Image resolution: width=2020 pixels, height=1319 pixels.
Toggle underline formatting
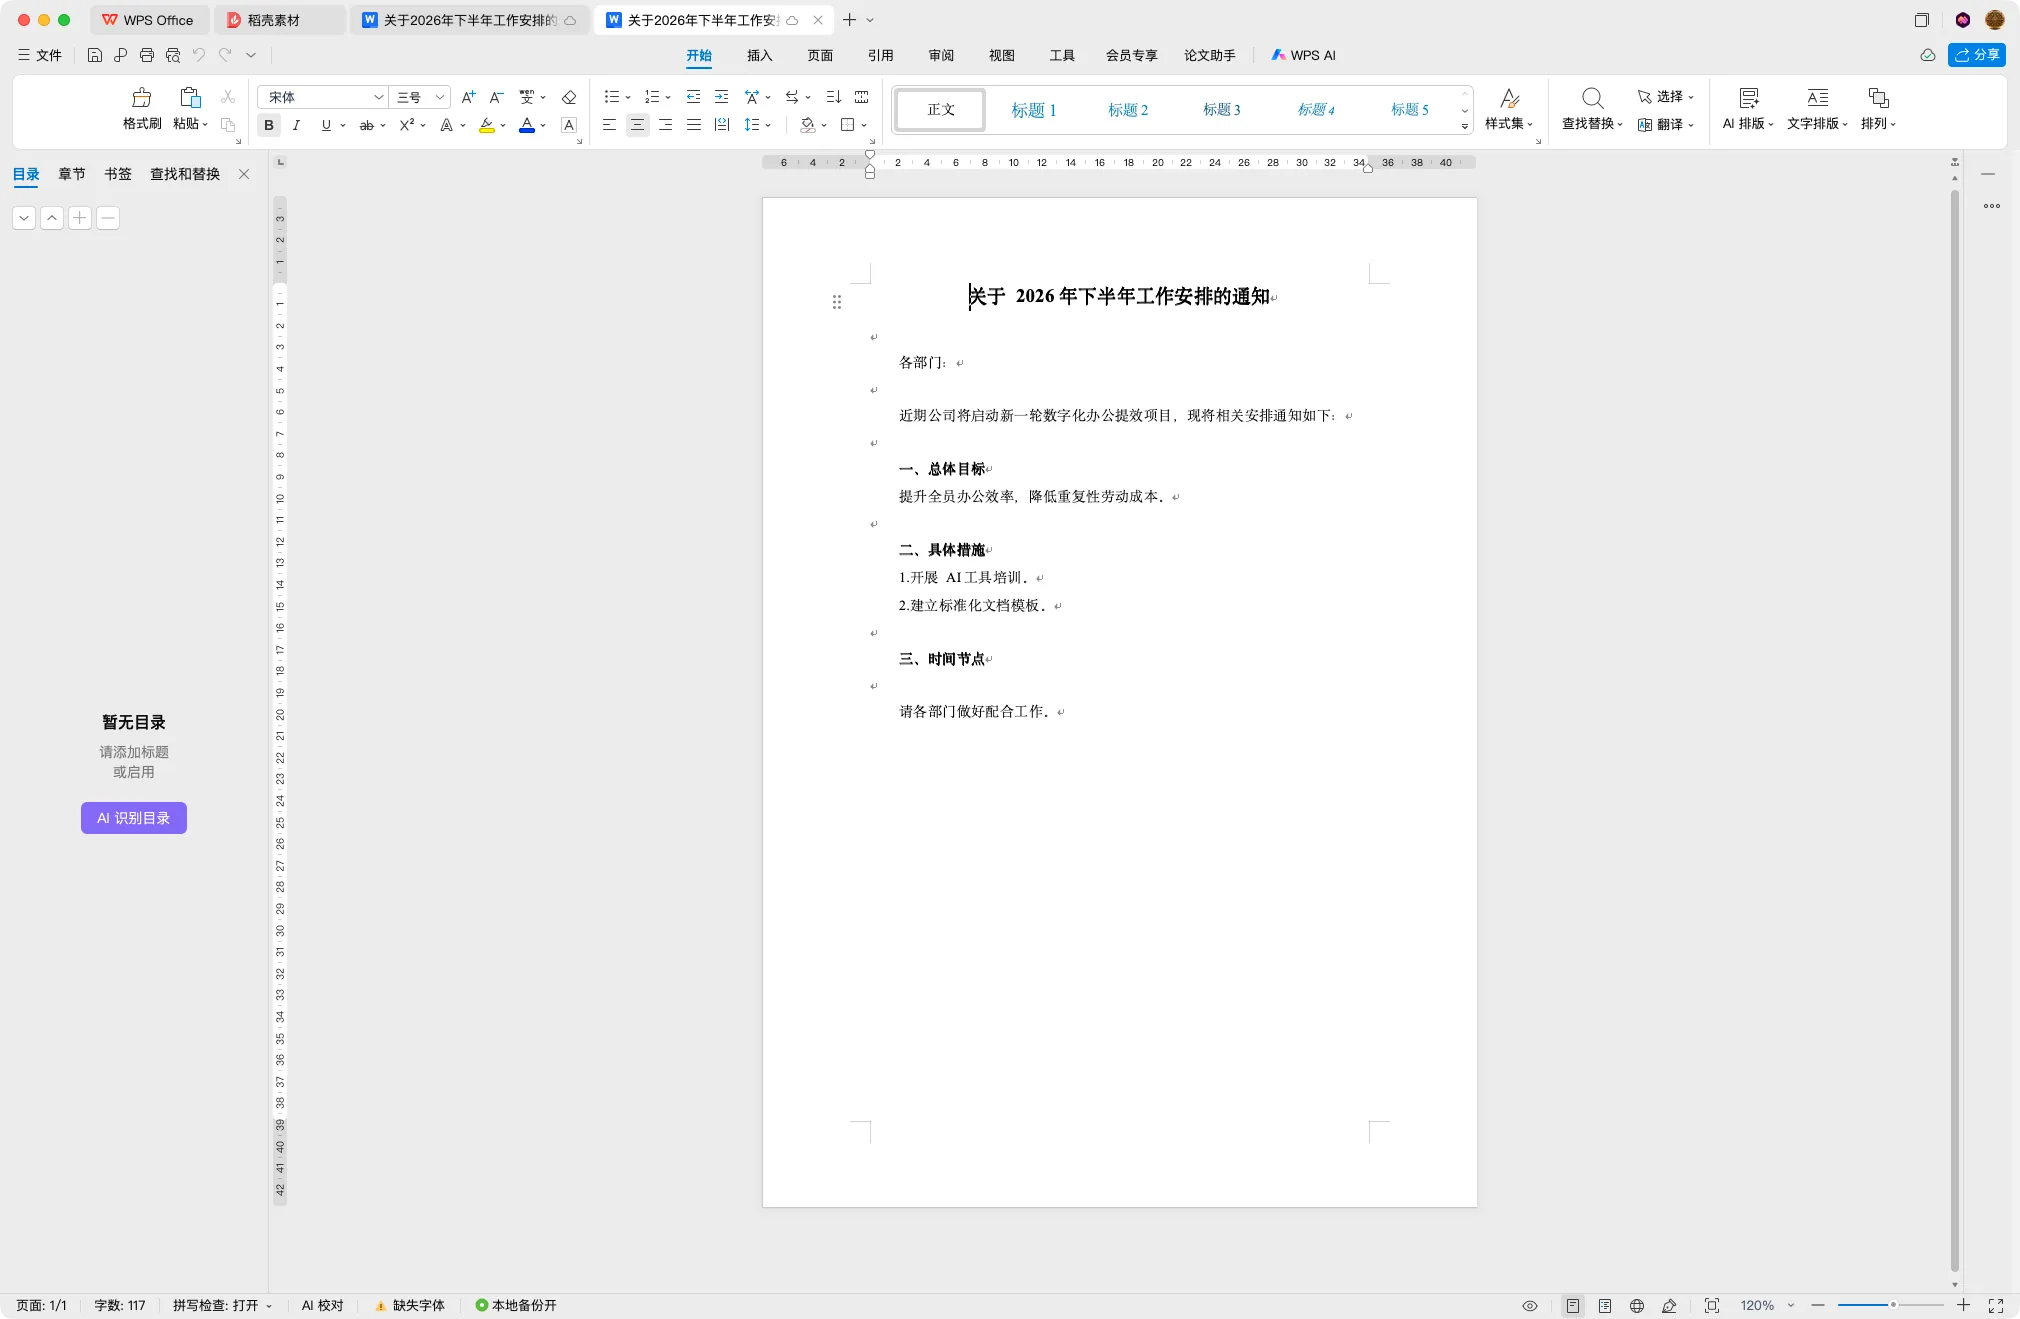tap(326, 125)
